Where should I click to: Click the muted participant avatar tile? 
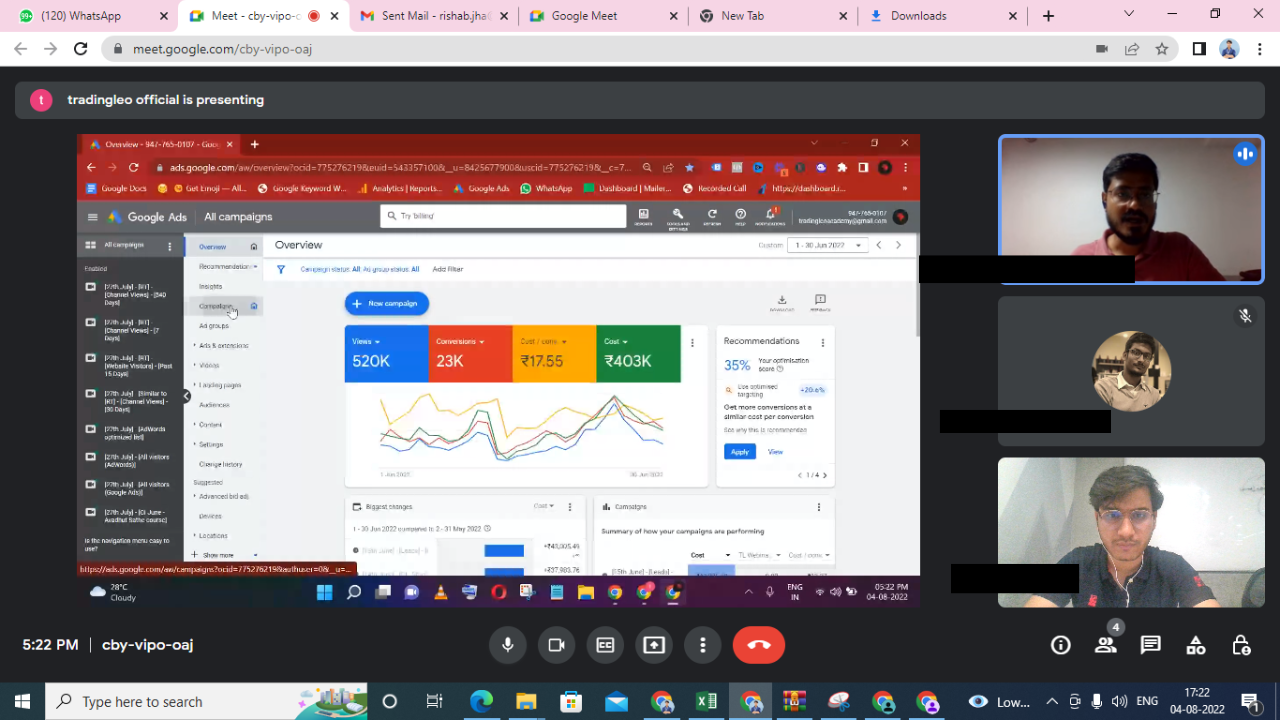tap(1131, 371)
